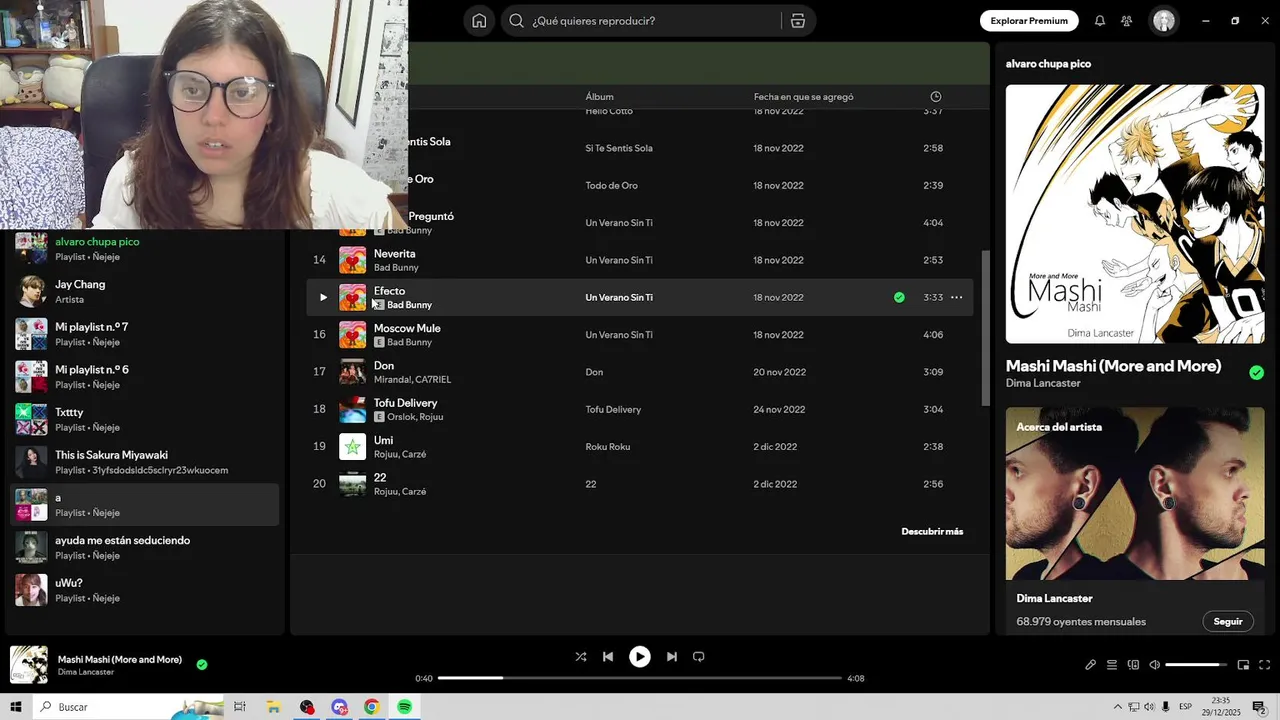The image size is (1280, 720).
Task: Sort tracks by Álbum column
Action: [599, 97]
